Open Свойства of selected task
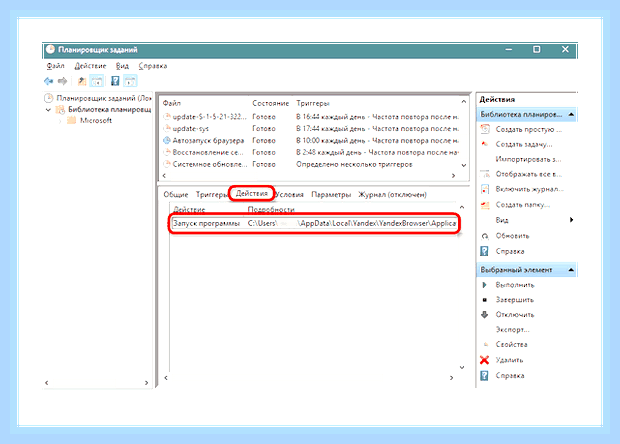Viewport: 620px width, 444px height. tap(511, 345)
